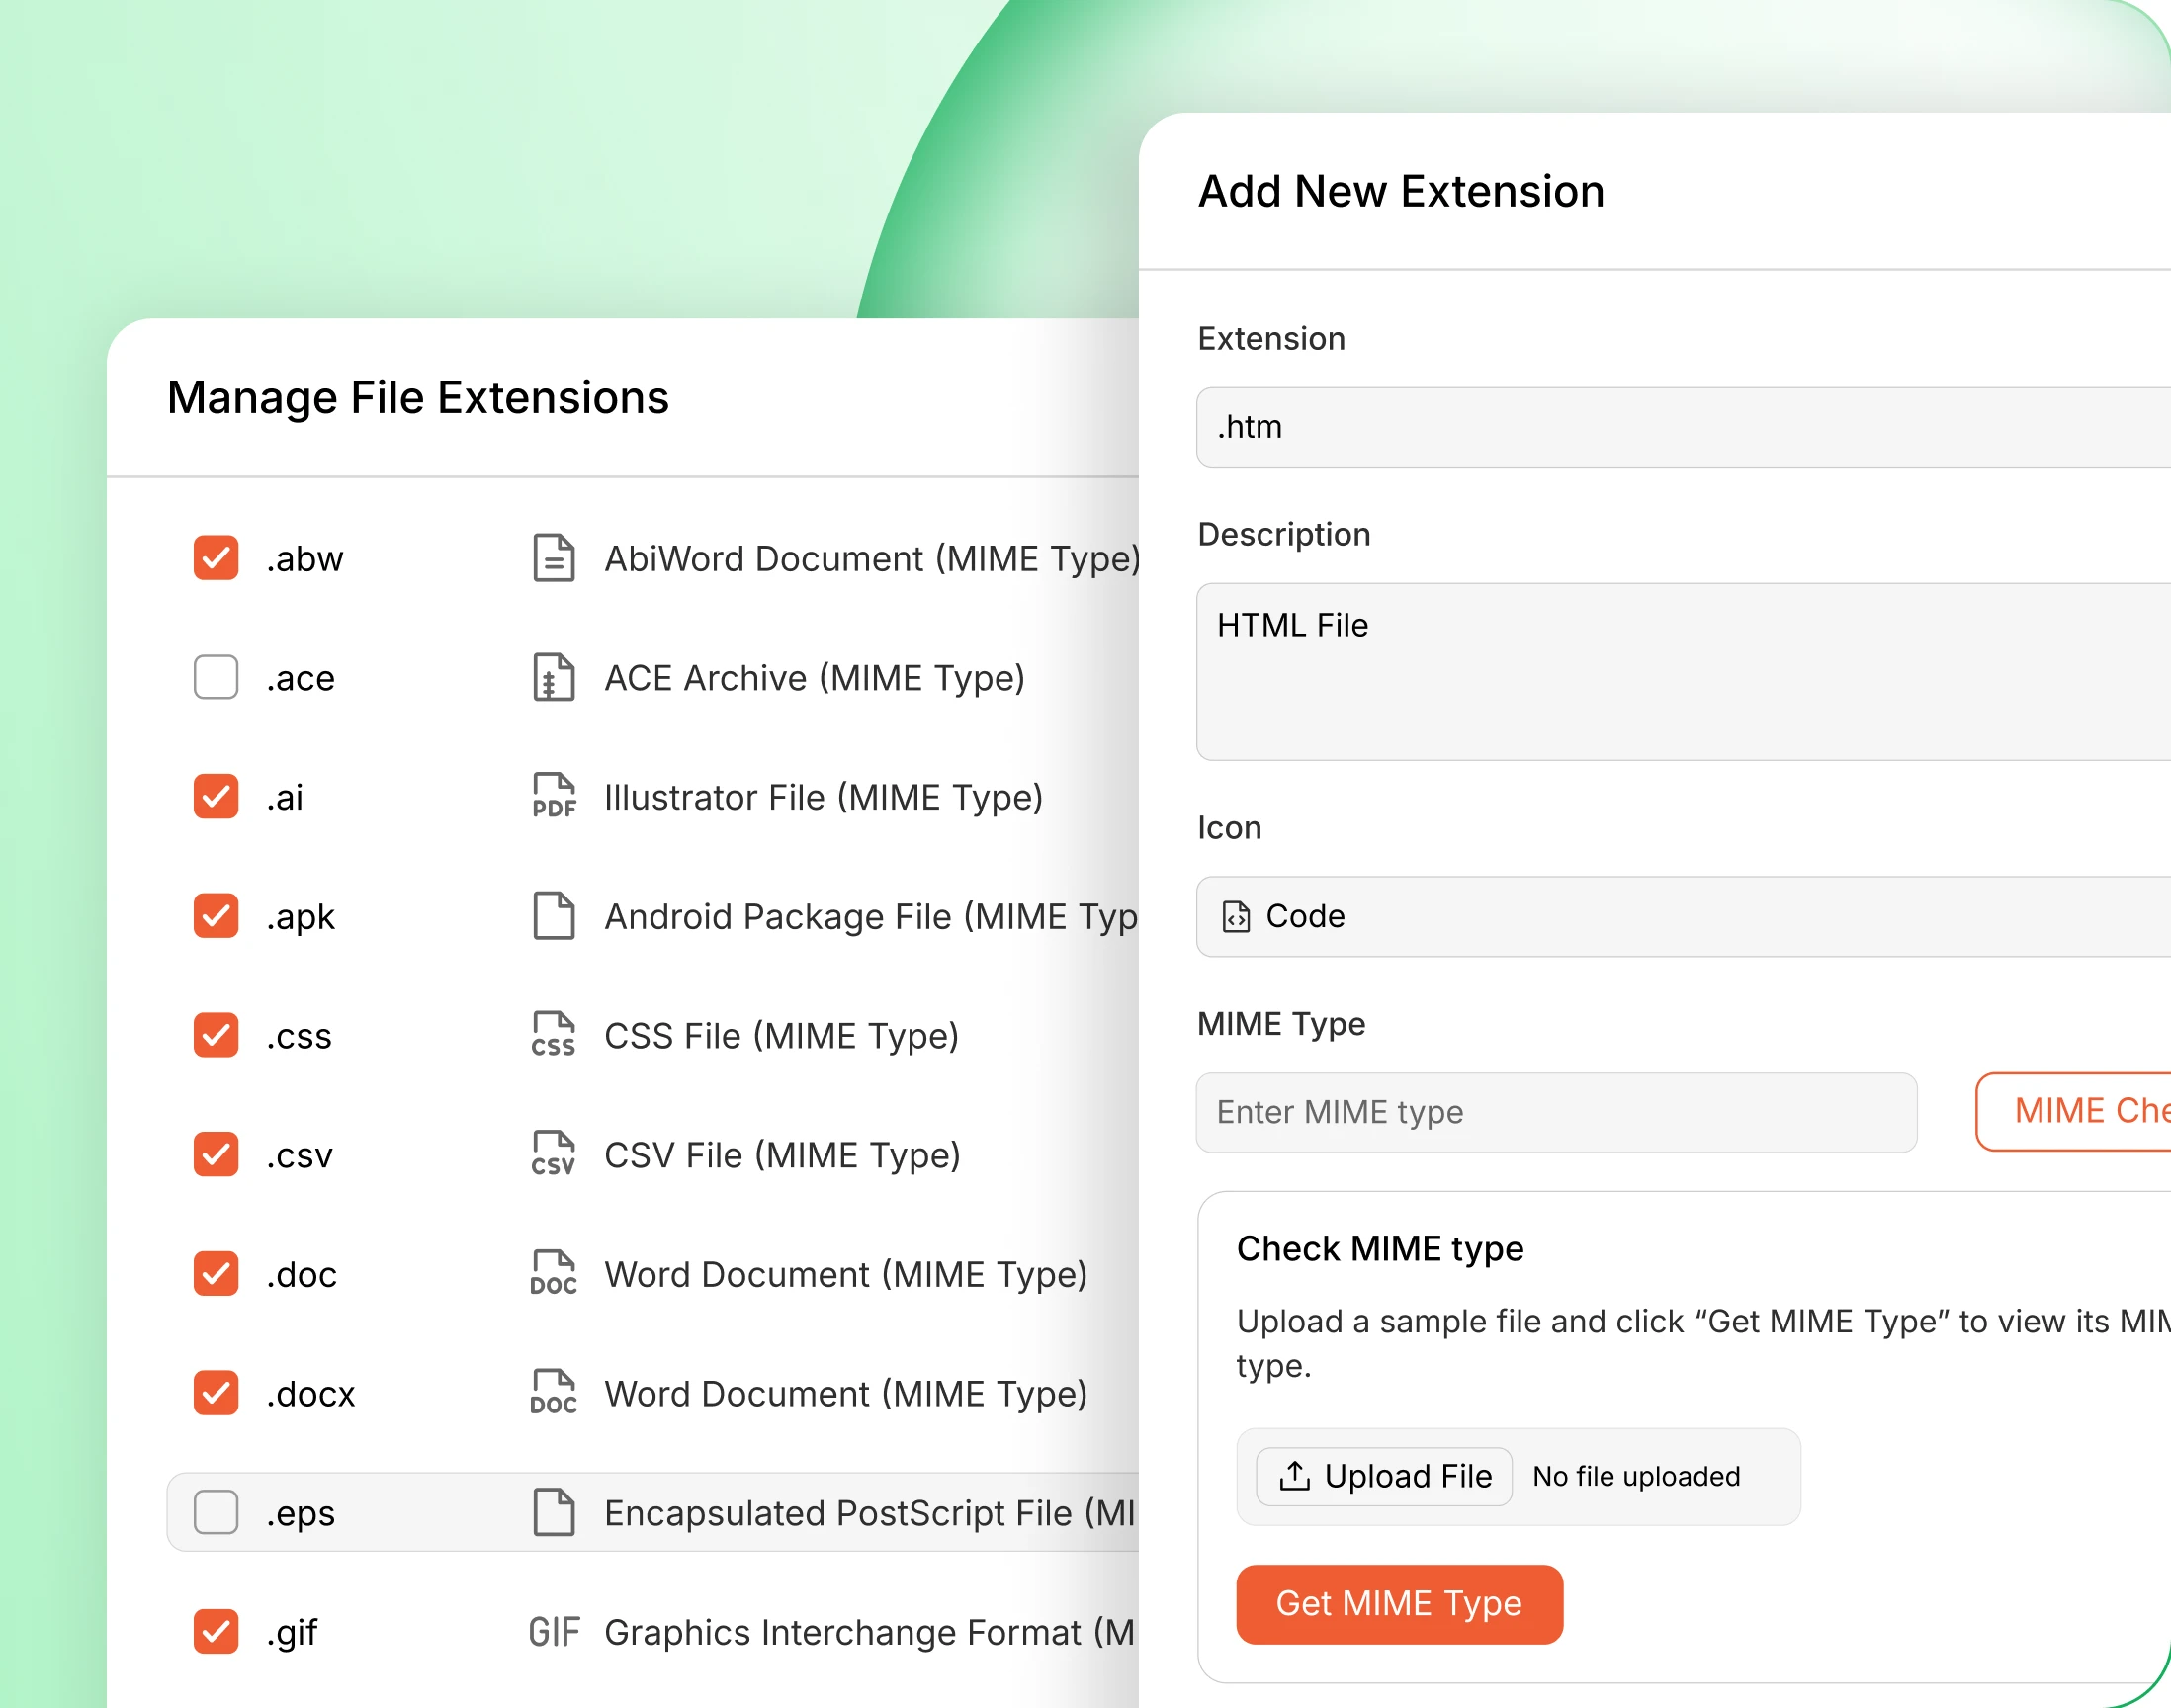Click the 'Illustrator File (MIME Type)' text
Image resolution: width=2171 pixels, height=1708 pixels.
pos(824,797)
